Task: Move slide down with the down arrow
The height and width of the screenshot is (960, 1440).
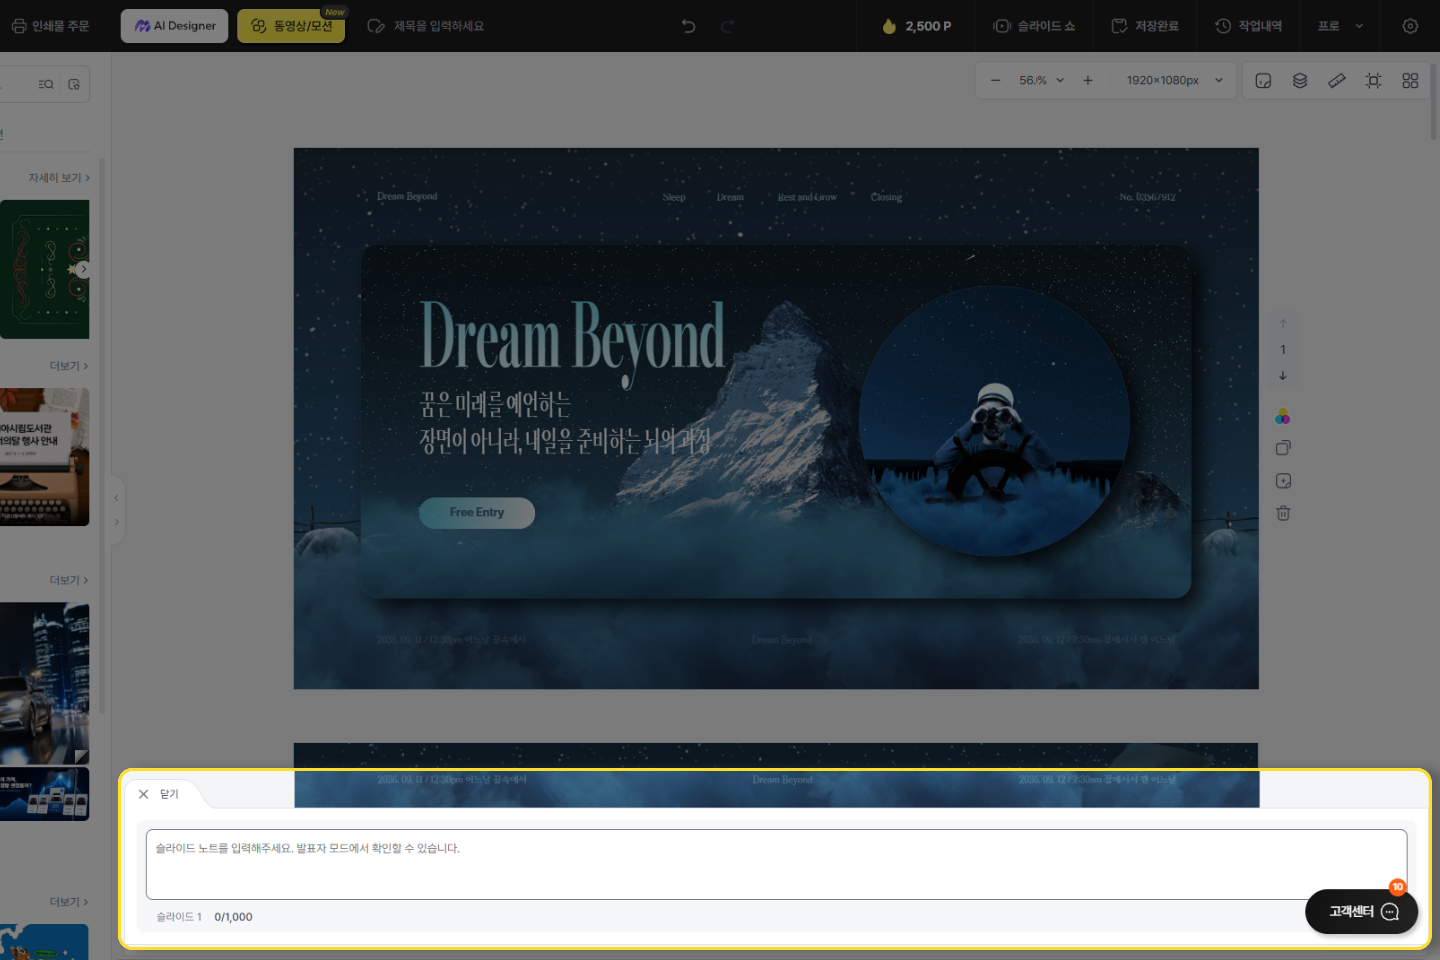Action: tap(1283, 376)
